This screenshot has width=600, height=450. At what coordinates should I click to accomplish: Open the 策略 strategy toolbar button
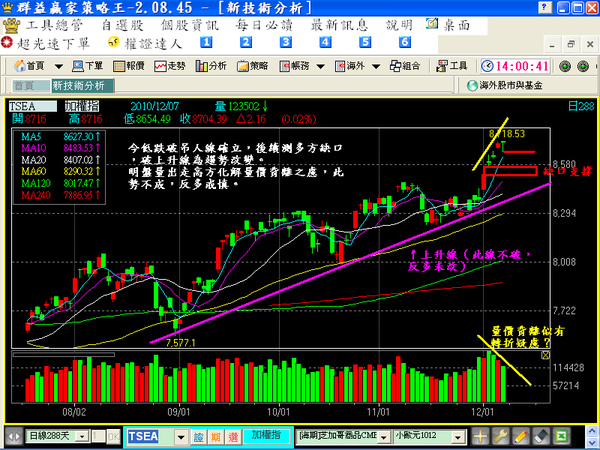tap(252, 66)
